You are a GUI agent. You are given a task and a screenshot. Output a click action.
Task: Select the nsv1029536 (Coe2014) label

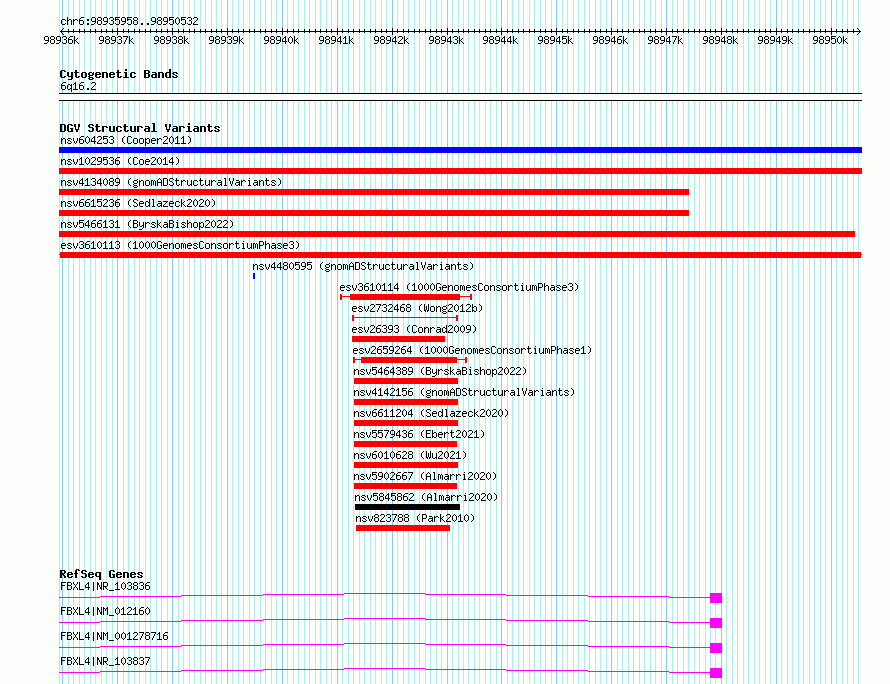(x=120, y=161)
